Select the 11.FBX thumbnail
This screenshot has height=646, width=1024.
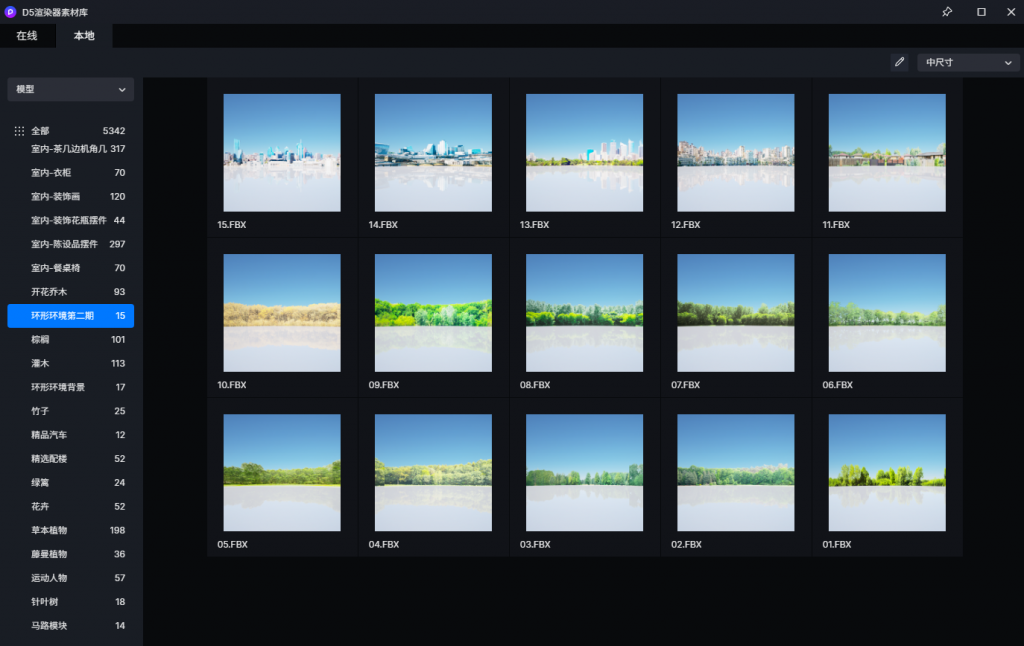tap(887, 153)
